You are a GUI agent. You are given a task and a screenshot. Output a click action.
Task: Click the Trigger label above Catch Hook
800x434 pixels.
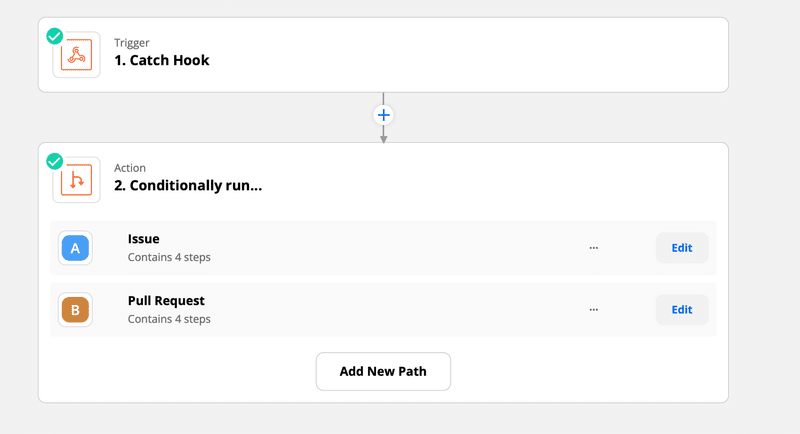(132, 42)
